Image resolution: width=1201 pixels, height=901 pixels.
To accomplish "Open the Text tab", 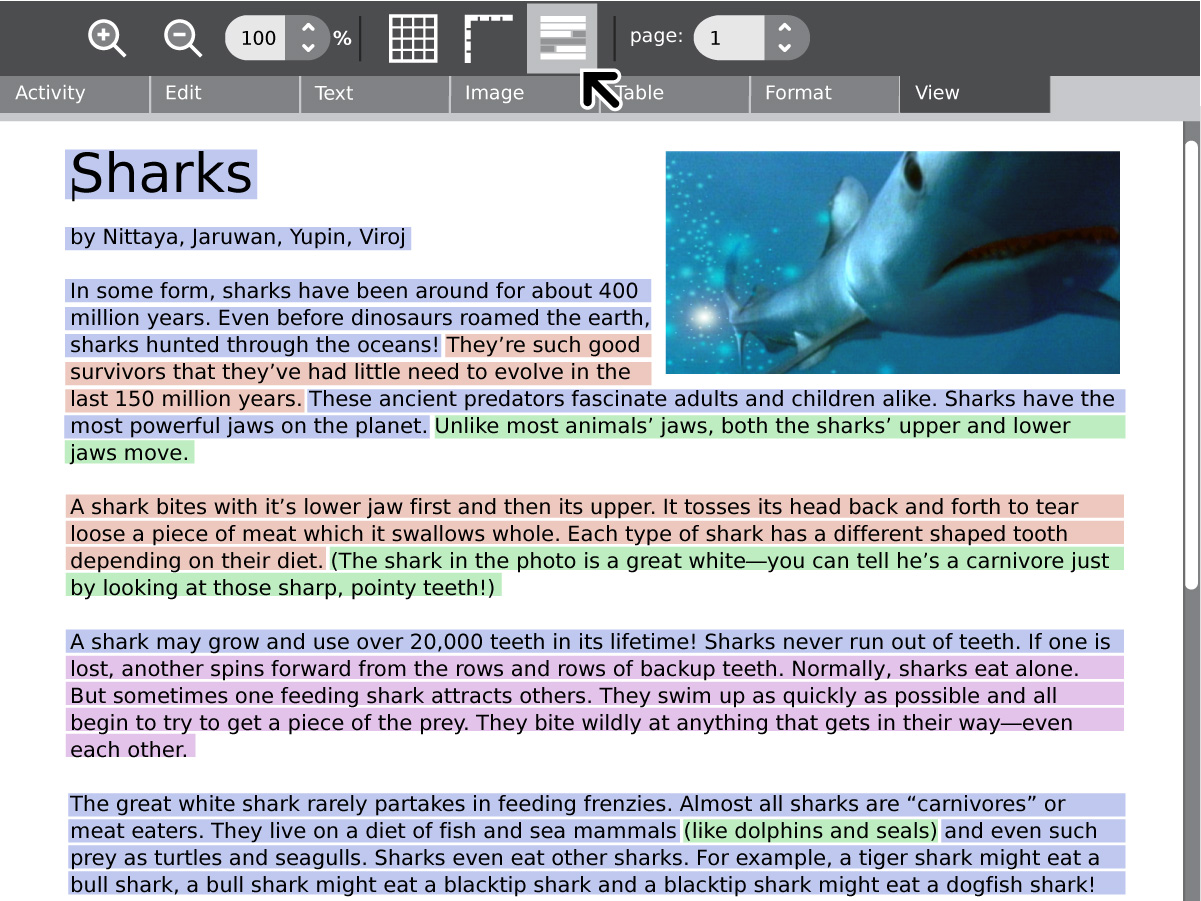I will pos(374,94).
